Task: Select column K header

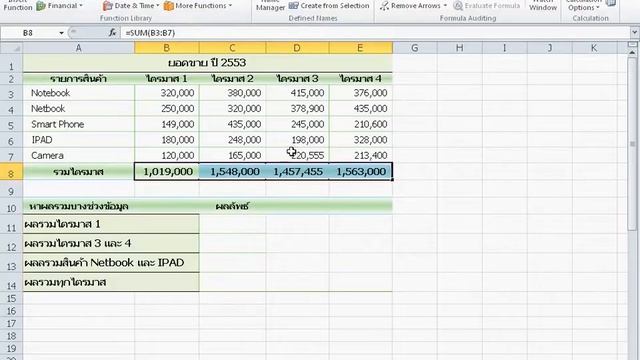Action: point(594,48)
